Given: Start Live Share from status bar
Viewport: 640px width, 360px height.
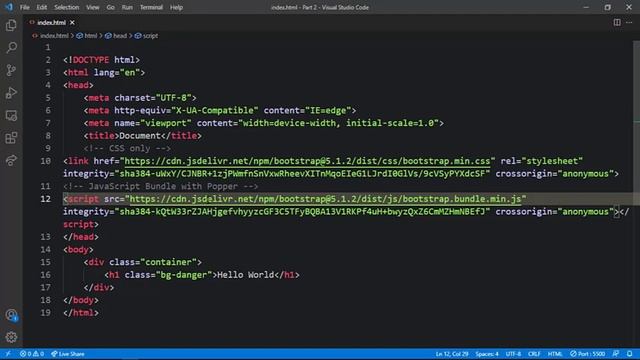Looking at the screenshot, I should 68,354.
